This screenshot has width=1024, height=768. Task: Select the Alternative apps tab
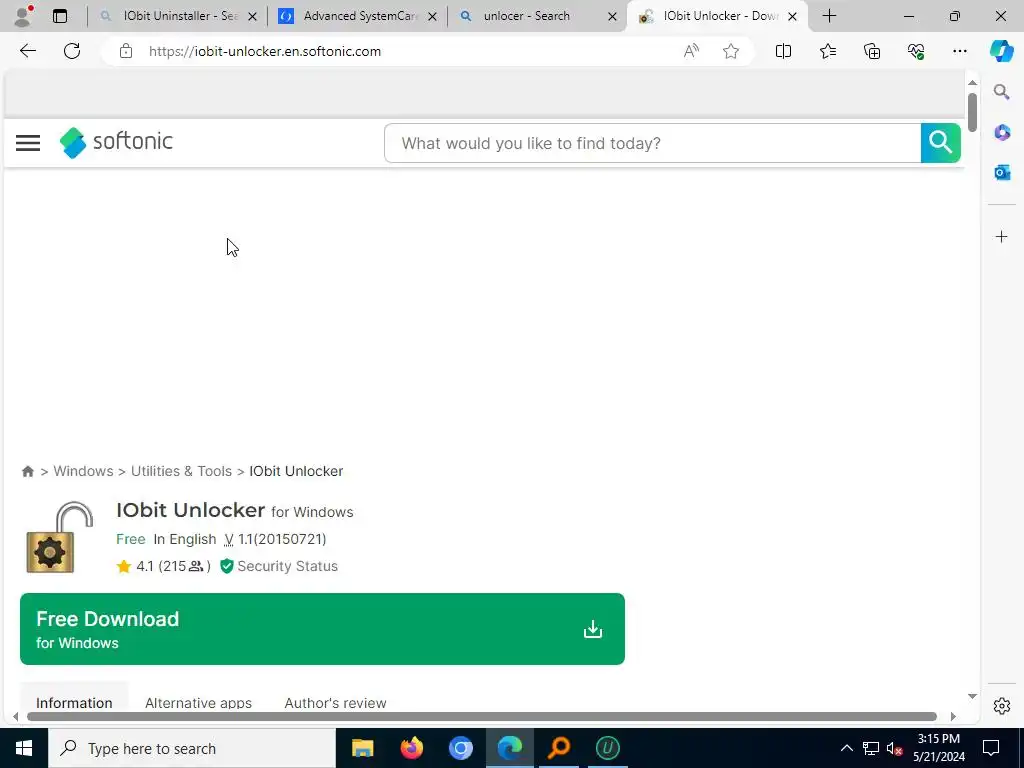pos(199,703)
